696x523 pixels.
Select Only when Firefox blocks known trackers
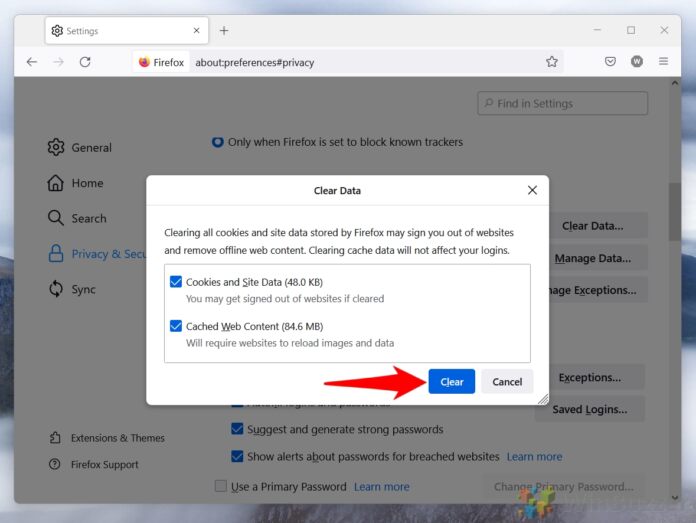click(218, 142)
